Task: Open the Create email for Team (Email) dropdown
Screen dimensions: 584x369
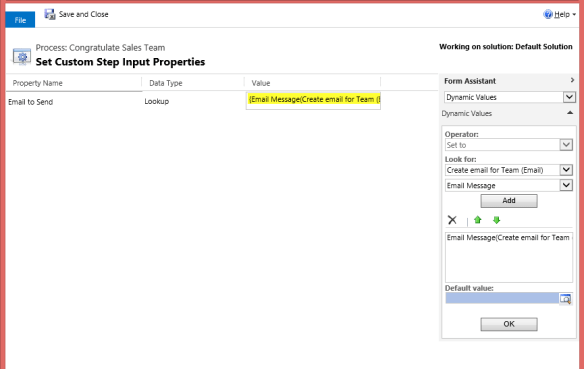Action: [566, 170]
